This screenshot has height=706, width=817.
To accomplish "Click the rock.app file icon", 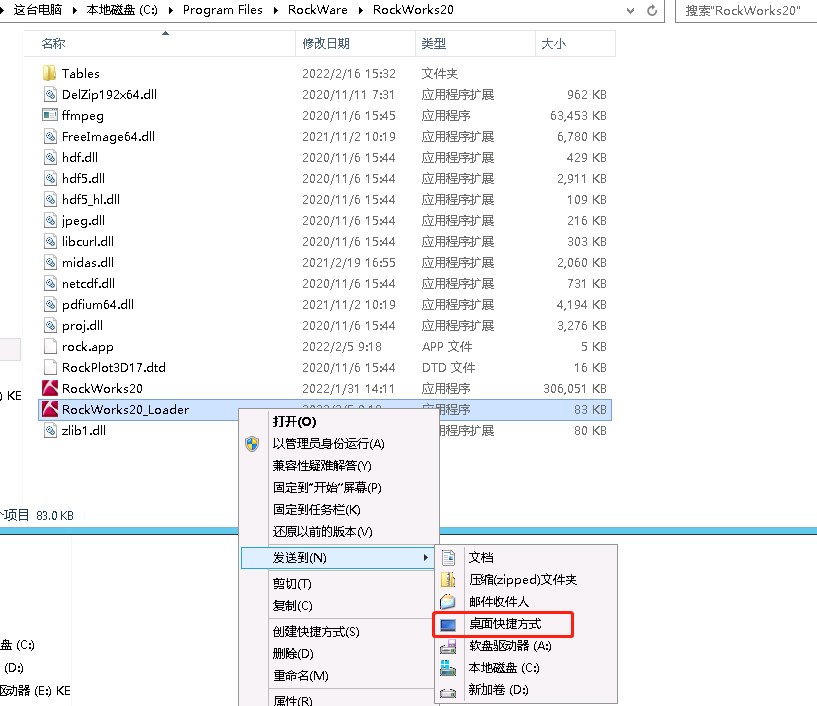I will coord(50,346).
